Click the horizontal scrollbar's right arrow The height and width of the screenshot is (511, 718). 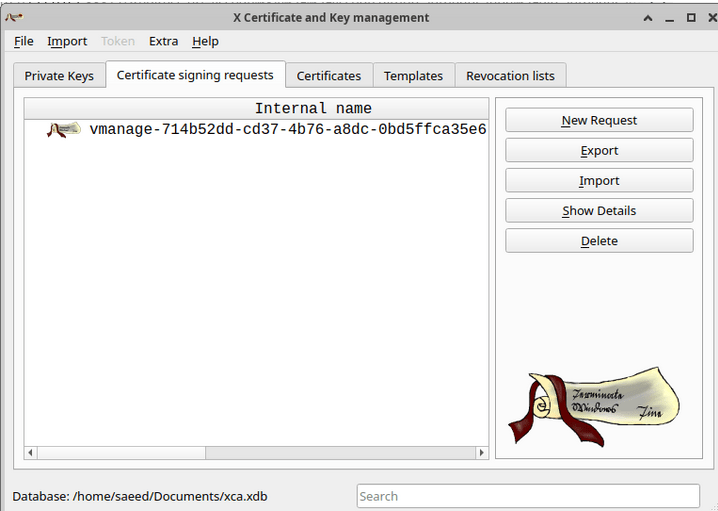click(481, 453)
